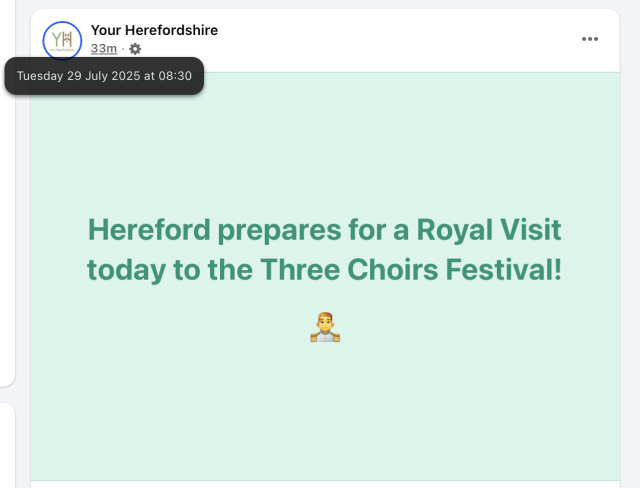Click the white strip beneath the green post

(324, 483)
